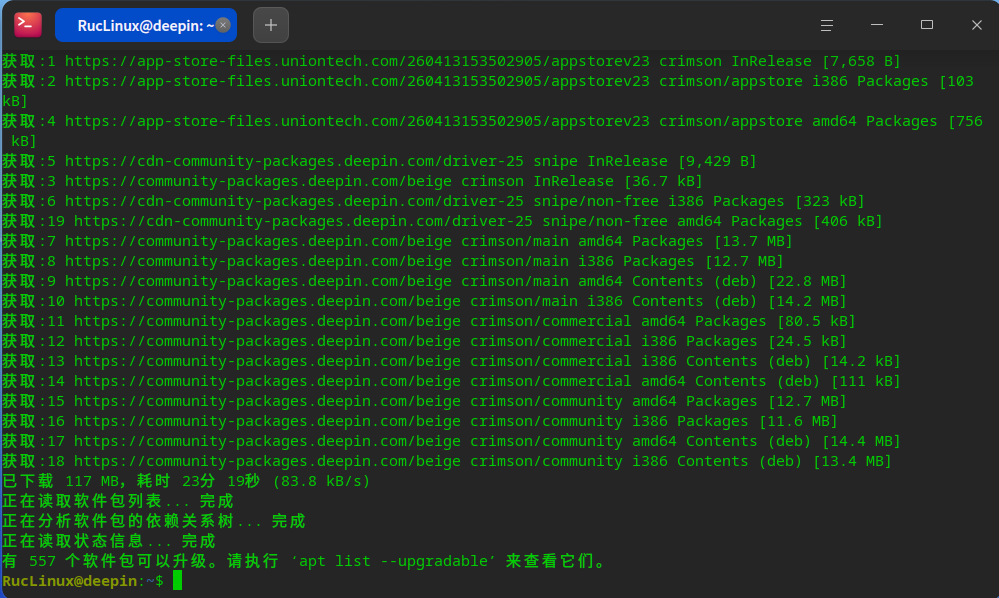Click the beige crimson InRelease [36.7 kB] line

coord(352,181)
